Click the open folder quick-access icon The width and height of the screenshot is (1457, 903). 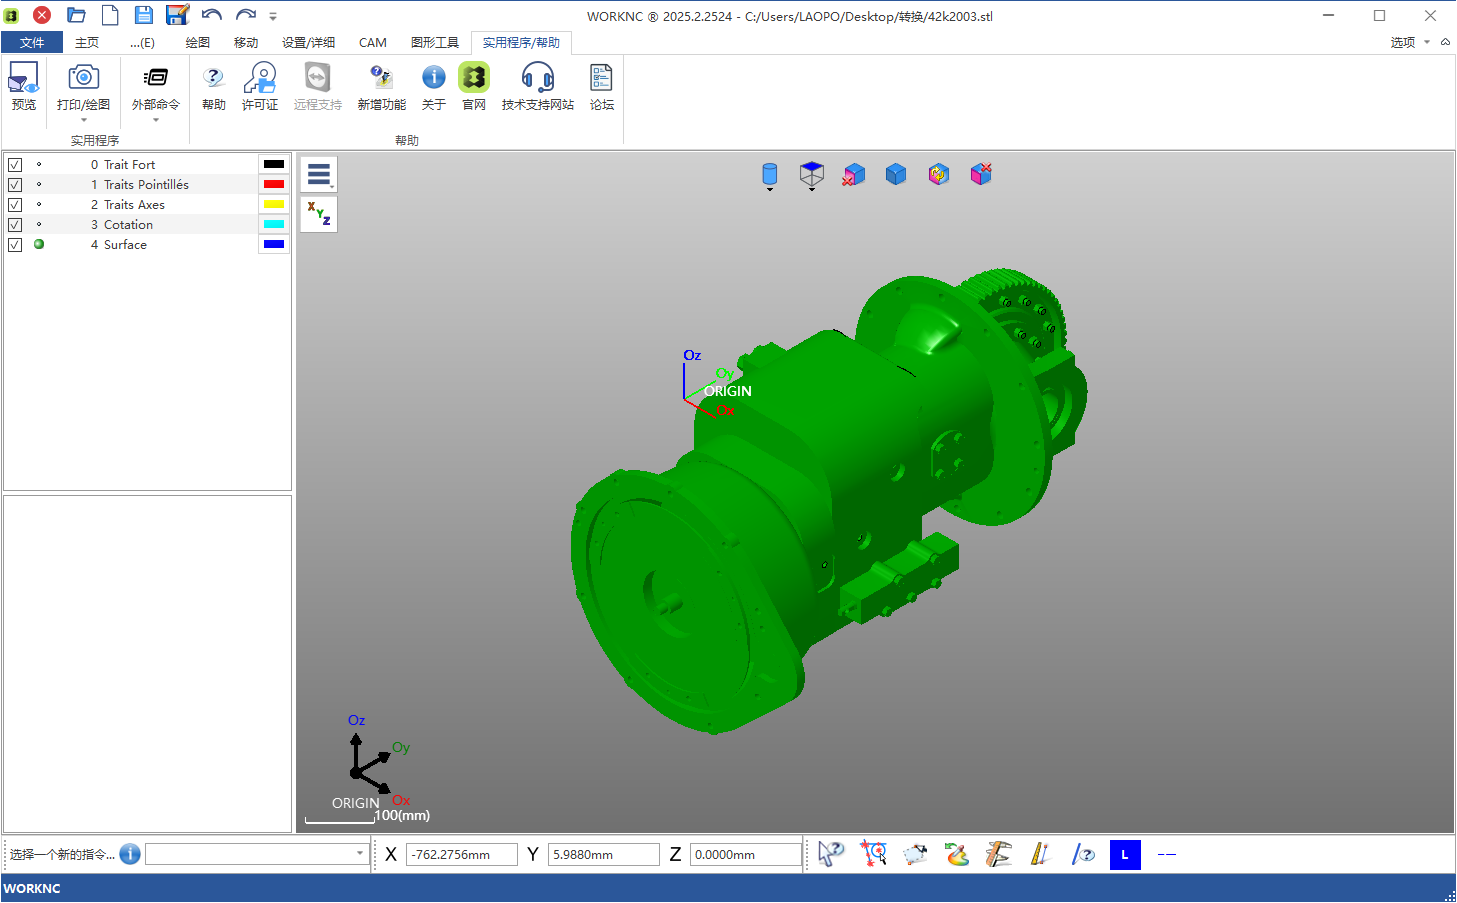click(76, 15)
